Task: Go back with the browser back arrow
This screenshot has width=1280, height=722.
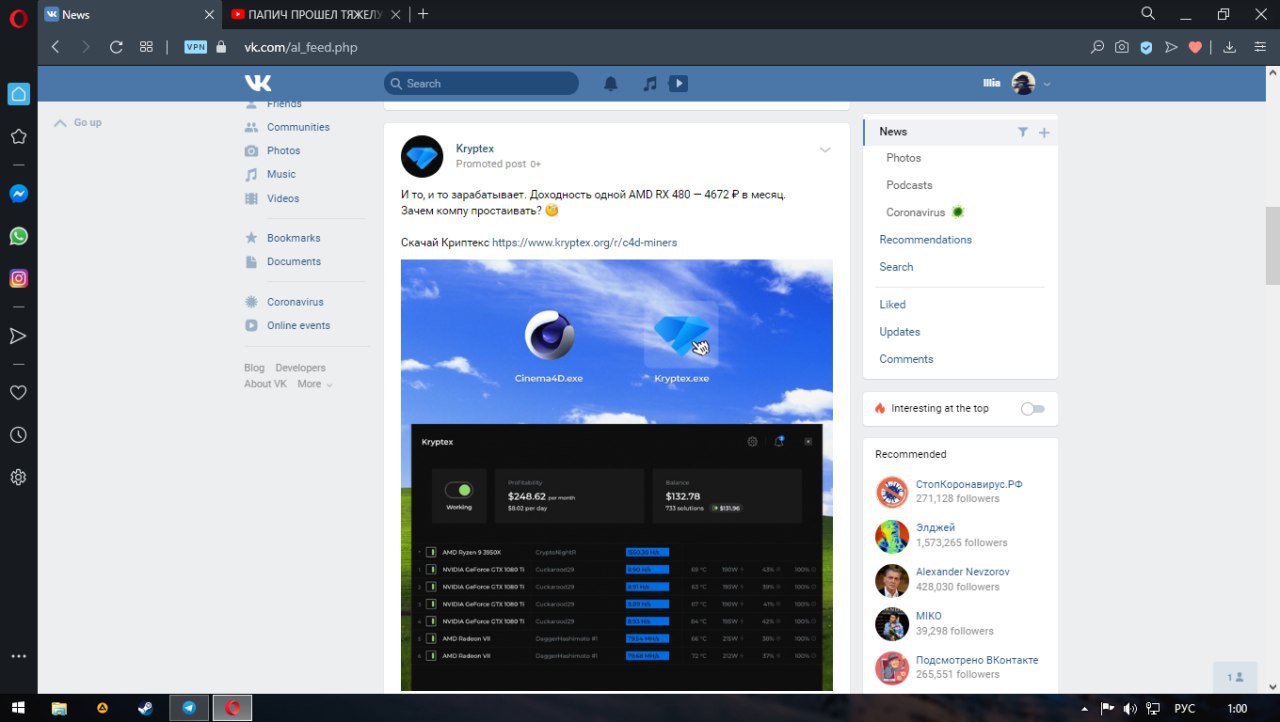Action: 55,47
